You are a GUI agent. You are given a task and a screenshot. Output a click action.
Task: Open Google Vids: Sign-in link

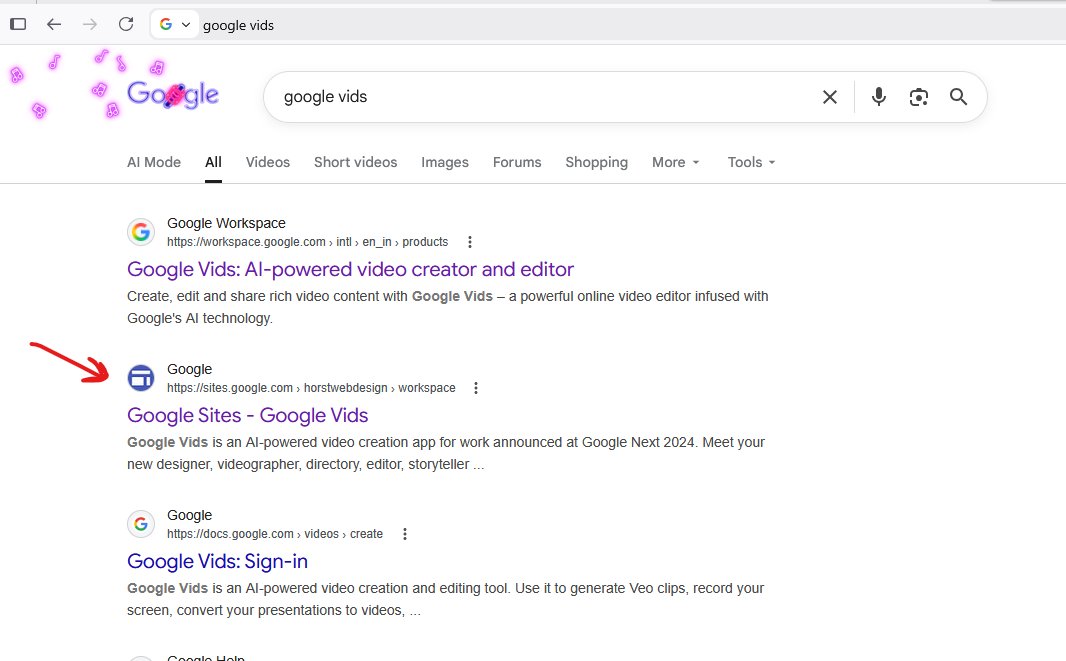[218, 562]
